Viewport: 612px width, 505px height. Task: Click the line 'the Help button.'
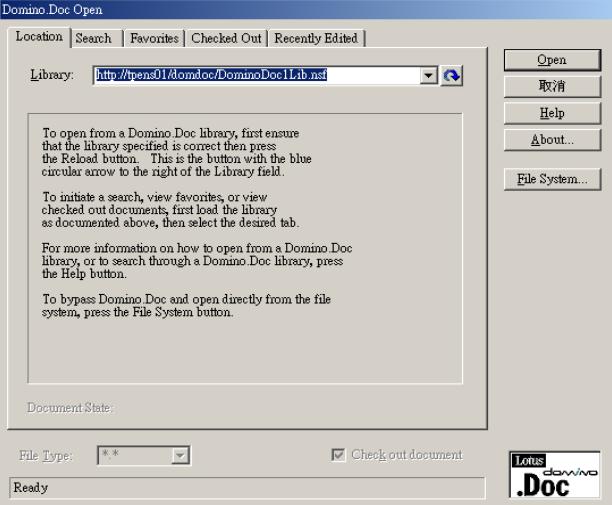pyautogui.click(x=84, y=274)
